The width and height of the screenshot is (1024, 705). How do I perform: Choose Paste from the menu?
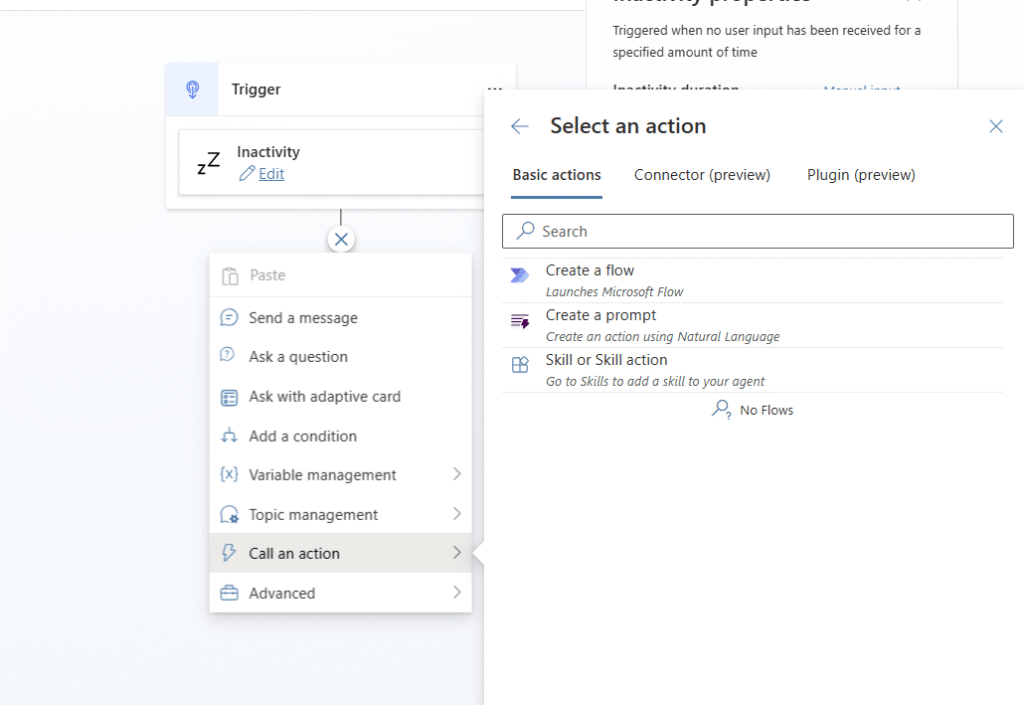click(x=340, y=275)
